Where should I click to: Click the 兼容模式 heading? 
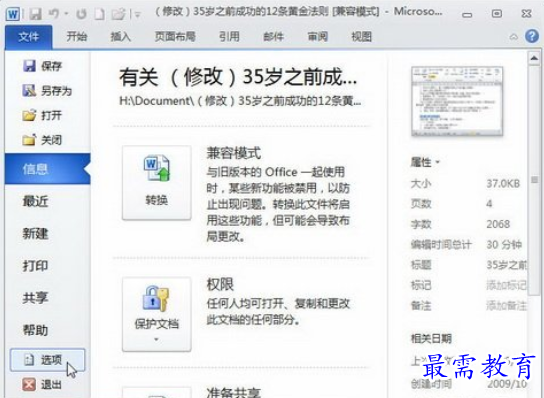(x=233, y=153)
